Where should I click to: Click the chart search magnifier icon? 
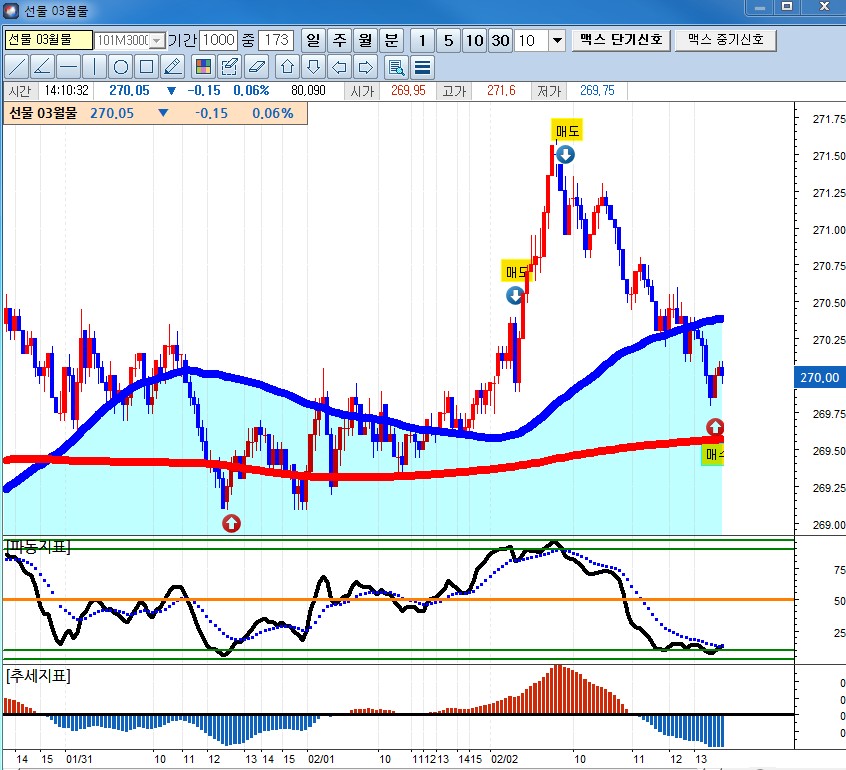pyautogui.click(x=397, y=67)
